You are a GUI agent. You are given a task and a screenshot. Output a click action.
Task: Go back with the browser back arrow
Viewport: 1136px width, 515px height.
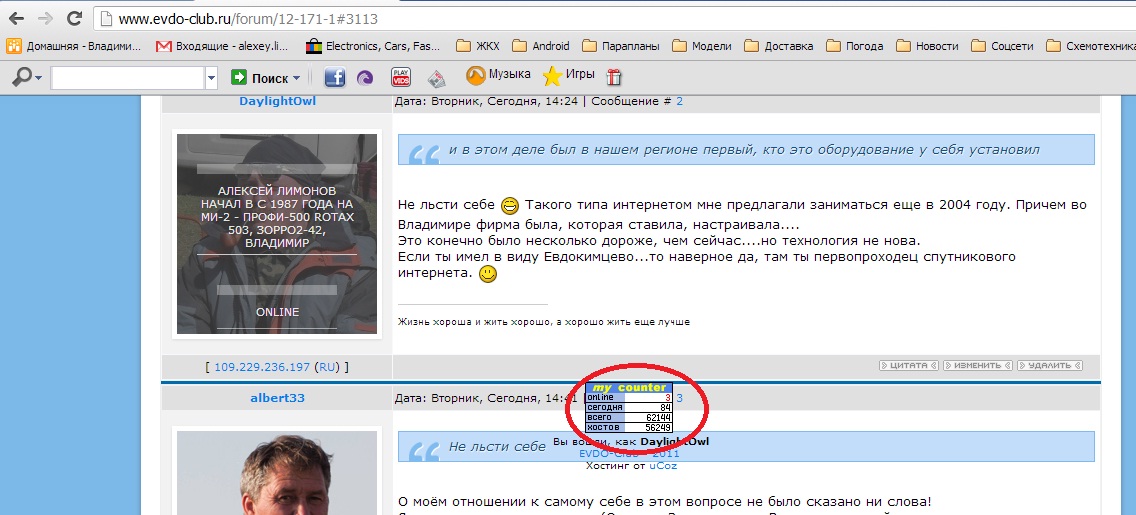click(x=15, y=18)
